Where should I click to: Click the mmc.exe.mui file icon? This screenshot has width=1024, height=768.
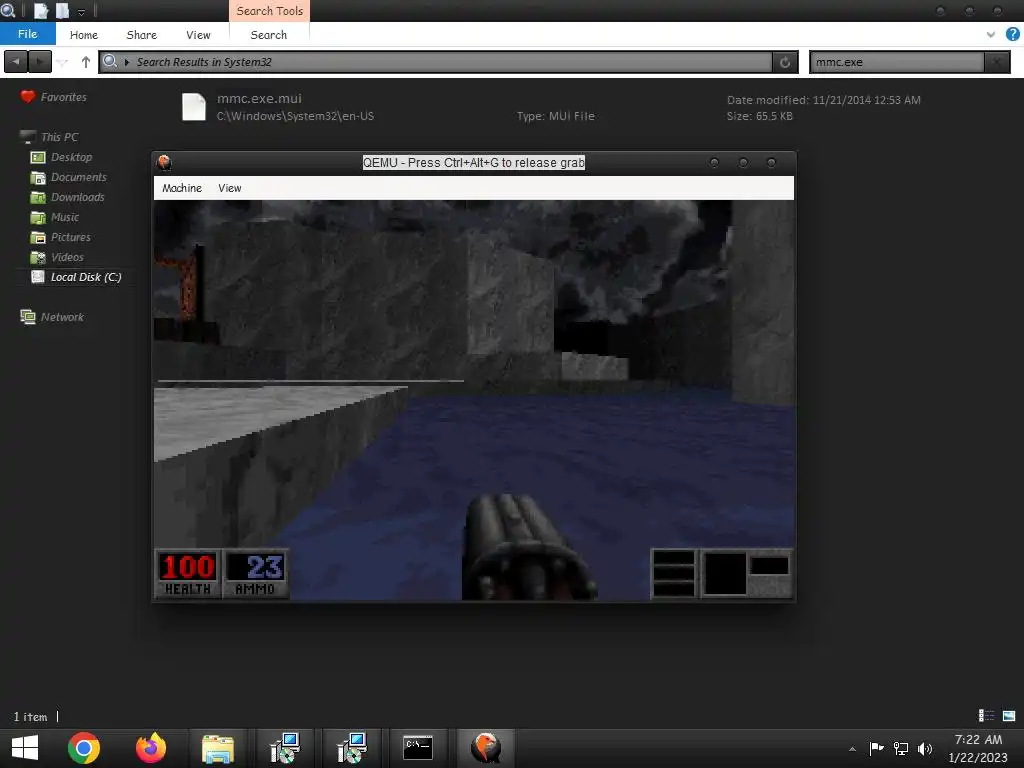[194, 107]
